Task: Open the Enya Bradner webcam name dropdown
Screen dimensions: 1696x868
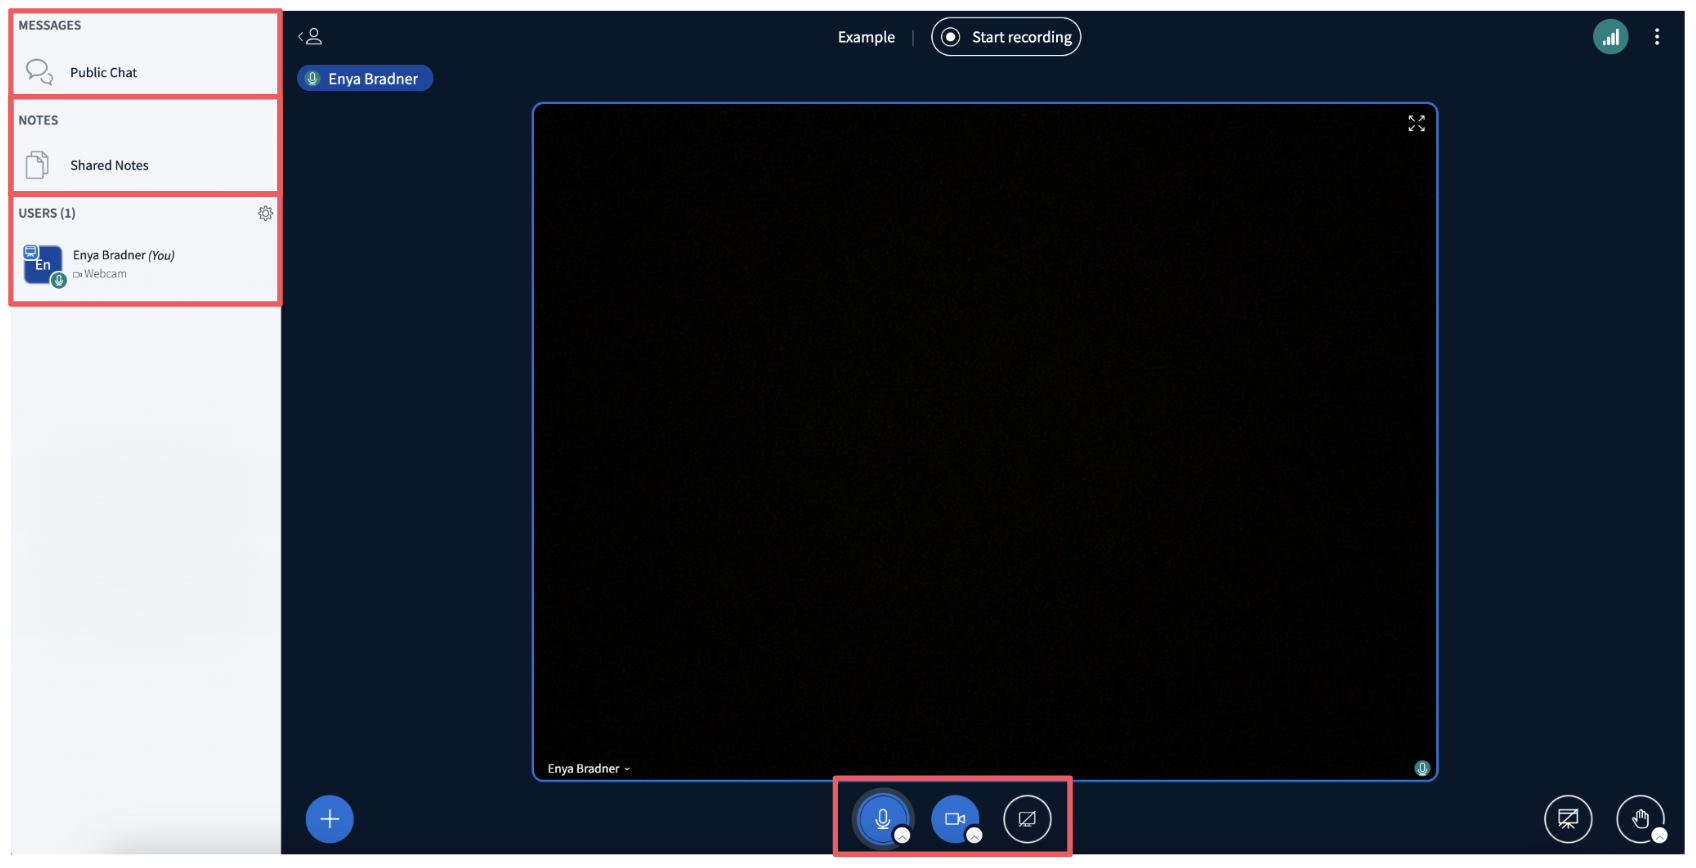Action: (x=589, y=768)
